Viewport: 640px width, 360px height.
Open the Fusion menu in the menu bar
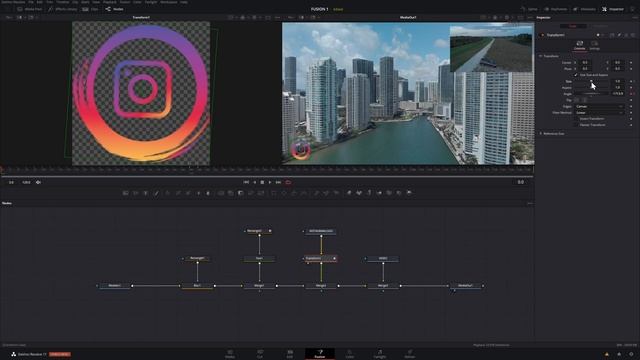[125, 2]
